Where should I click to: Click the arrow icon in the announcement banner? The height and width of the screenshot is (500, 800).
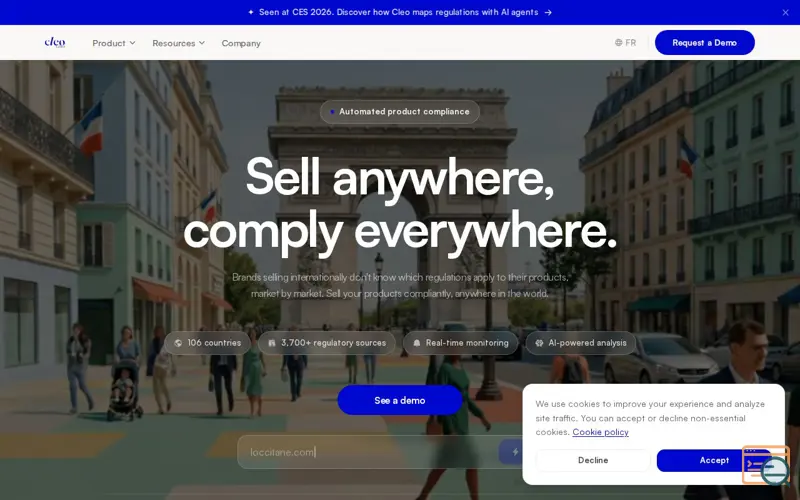[548, 12]
